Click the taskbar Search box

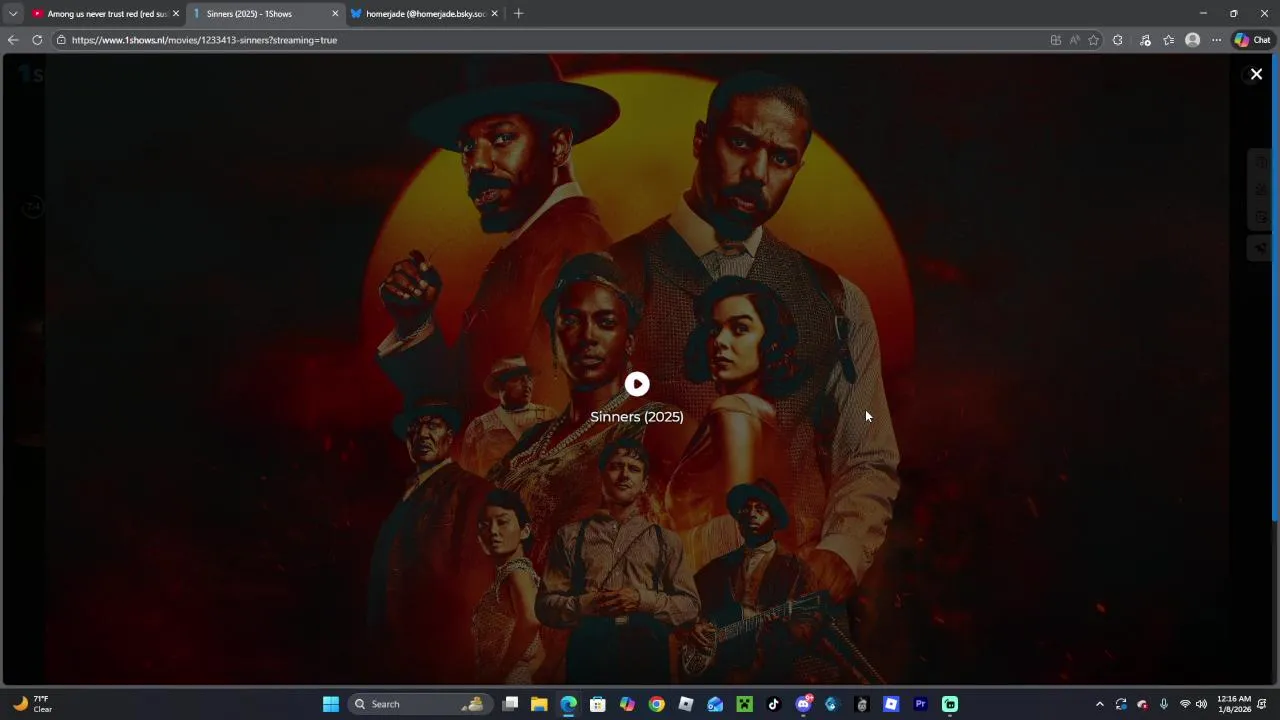pyautogui.click(x=418, y=704)
